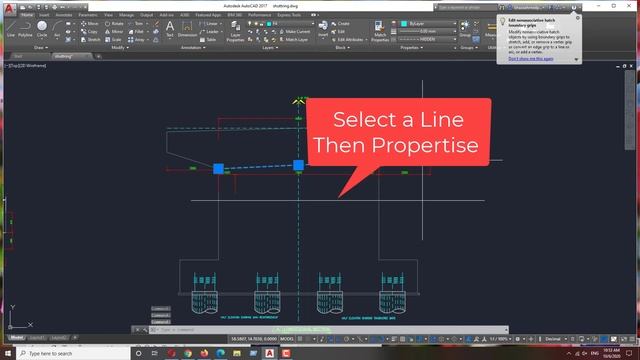Click Edit Attributes tool
The width and height of the screenshot is (640, 360).
(348, 40)
